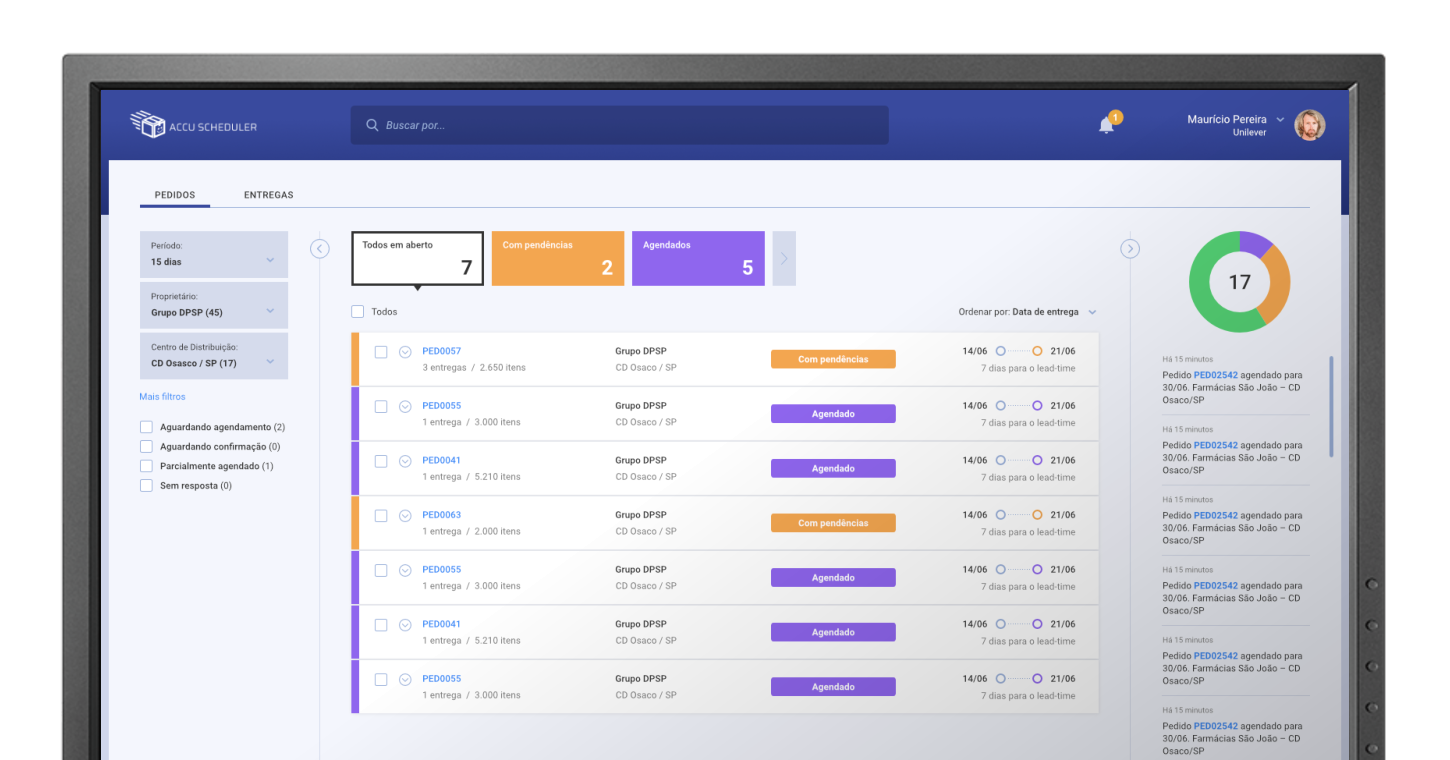Click the Accu Scheduler logo
Image resolution: width=1450 pixels, height=760 pixels.
point(193,125)
